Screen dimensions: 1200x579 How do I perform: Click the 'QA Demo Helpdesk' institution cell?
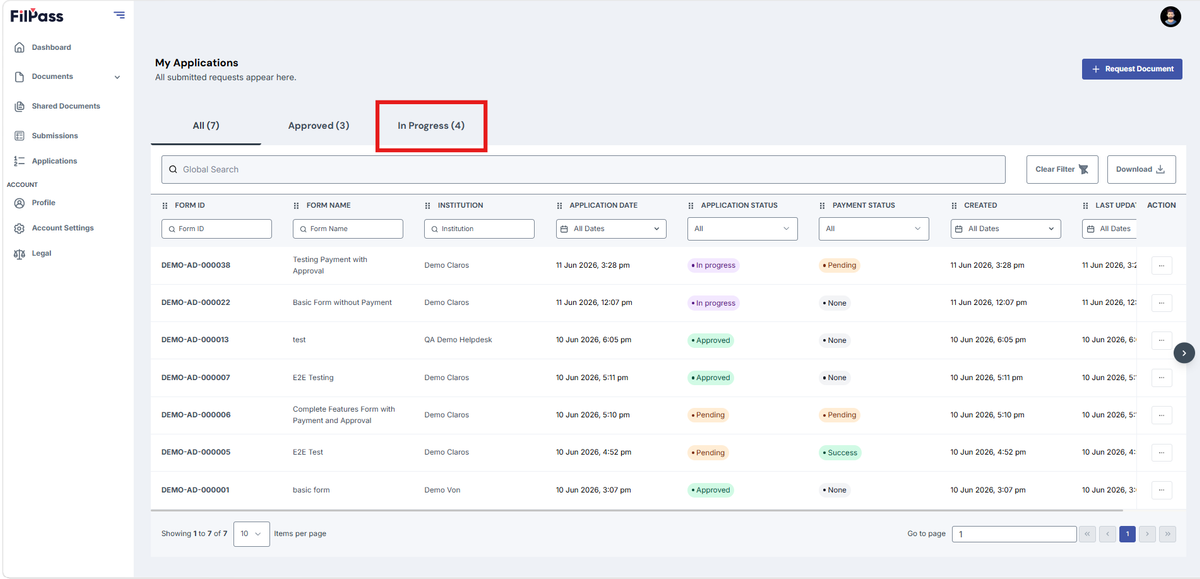click(x=458, y=340)
